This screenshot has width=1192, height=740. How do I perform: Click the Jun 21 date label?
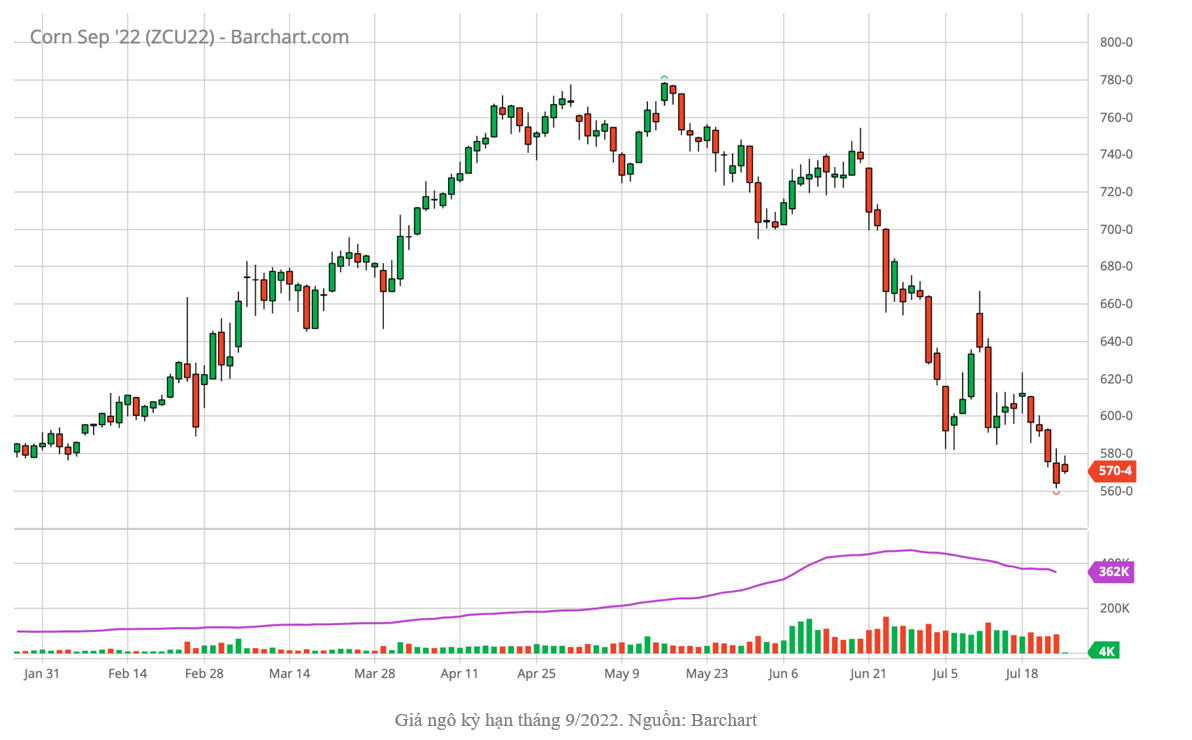(868, 674)
